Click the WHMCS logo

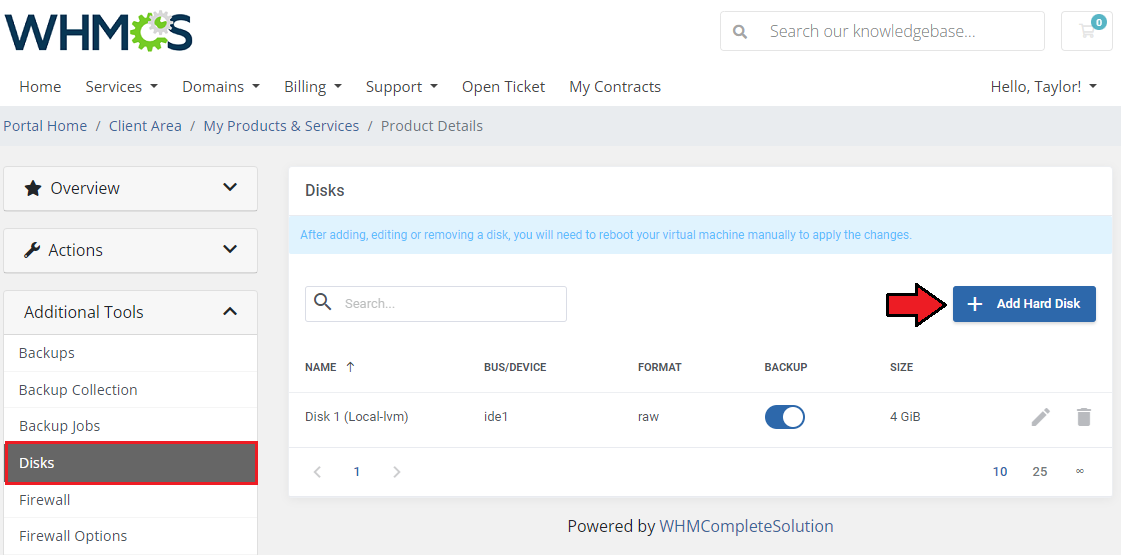point(99,31)
